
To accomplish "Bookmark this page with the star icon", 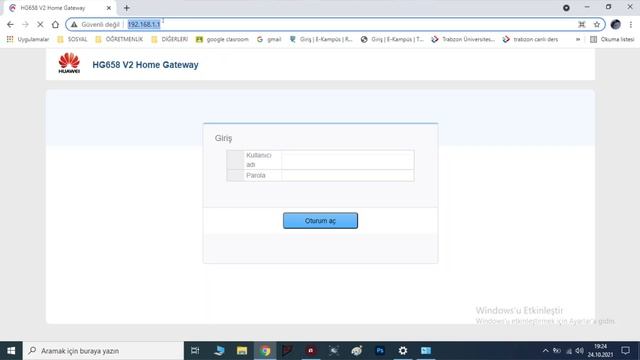I will pyautogui.click(x=597, y=24).
